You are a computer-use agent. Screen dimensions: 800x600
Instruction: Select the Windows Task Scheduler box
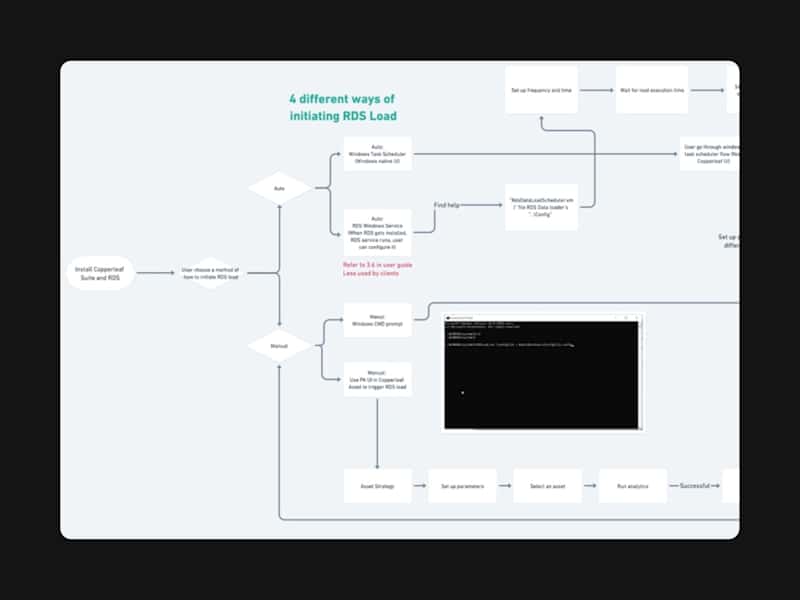click(x=378, y=154)
